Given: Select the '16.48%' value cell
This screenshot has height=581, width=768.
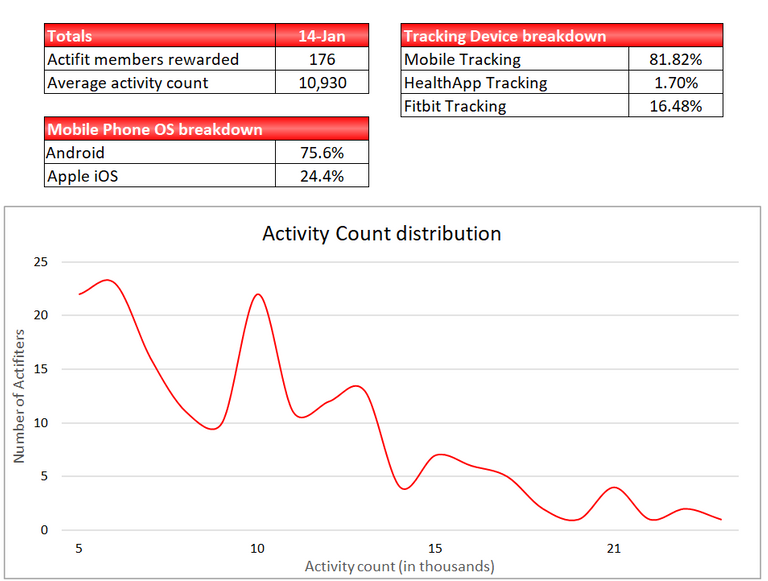Looking at the screenshot, I should [675, 105].
